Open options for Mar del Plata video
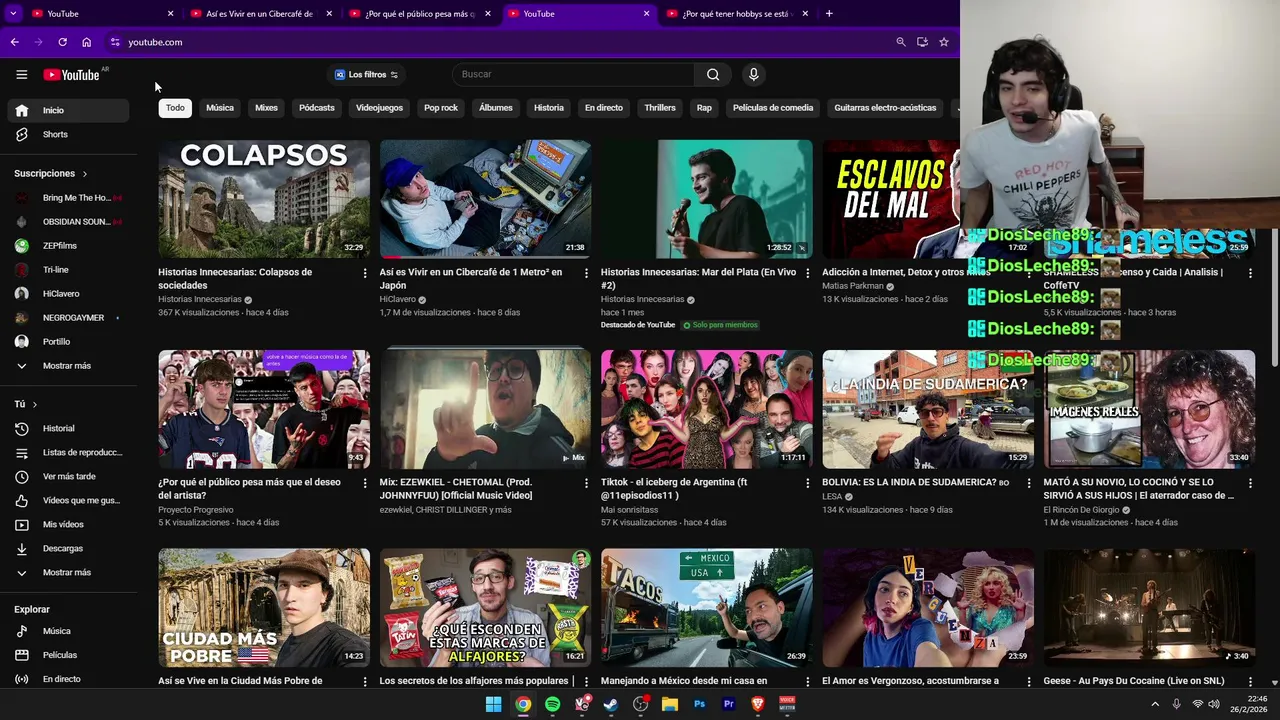Image resolution: width=1280 pixels, height=720 pixels. click(x=807, y=273)
